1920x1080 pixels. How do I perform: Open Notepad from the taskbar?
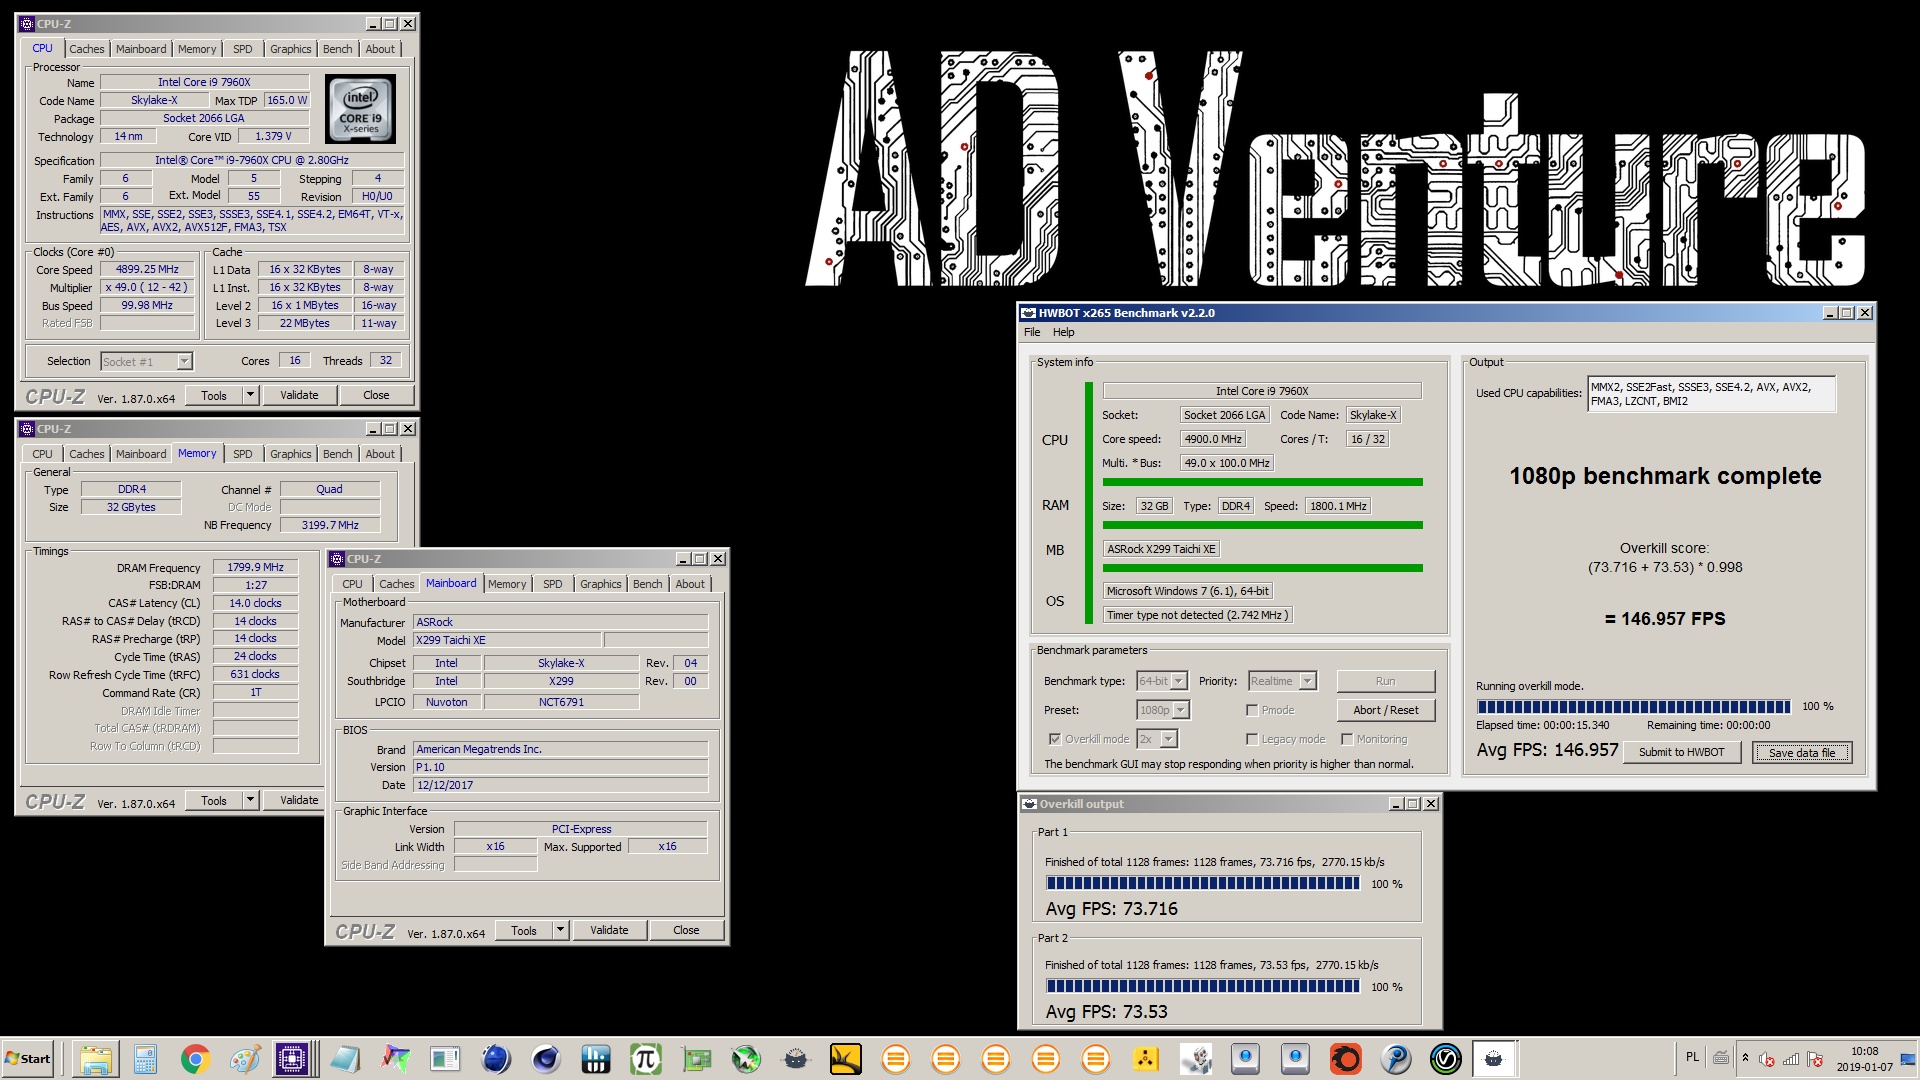[x=345, y=1059]
